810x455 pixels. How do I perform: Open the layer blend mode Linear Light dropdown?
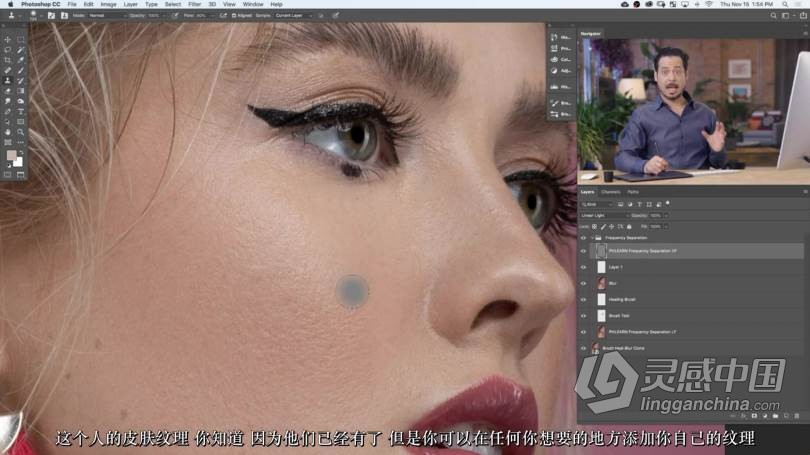pyautogui.click(x=604, y=215)
